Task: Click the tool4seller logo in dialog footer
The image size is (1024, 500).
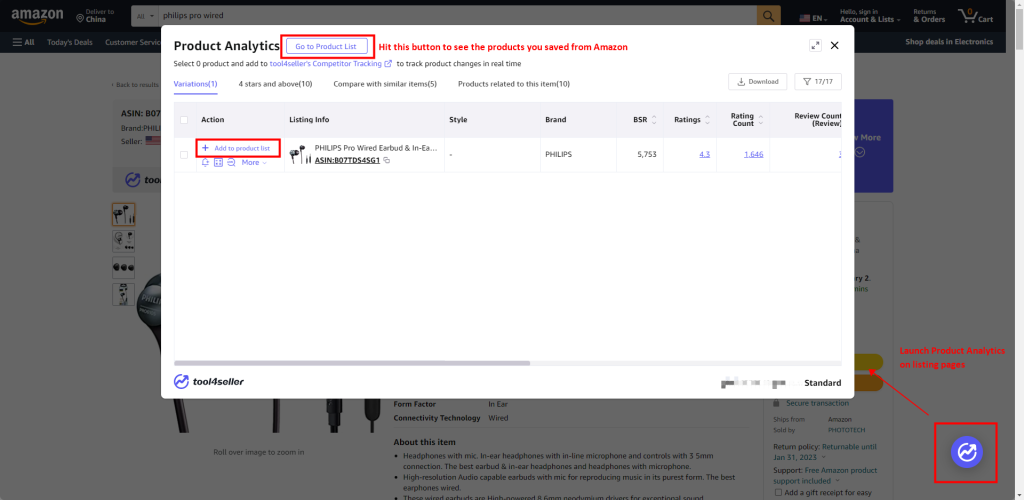Action: click(x=209, y=381)
